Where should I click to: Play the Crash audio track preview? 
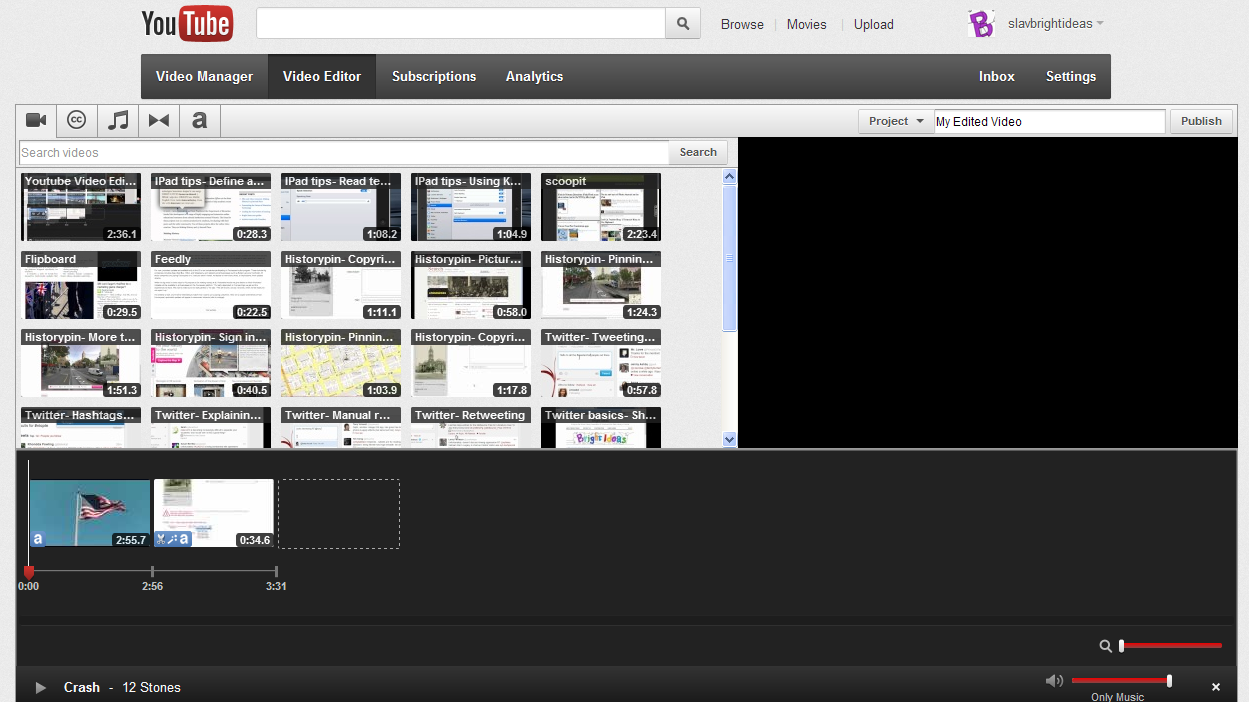41,687
